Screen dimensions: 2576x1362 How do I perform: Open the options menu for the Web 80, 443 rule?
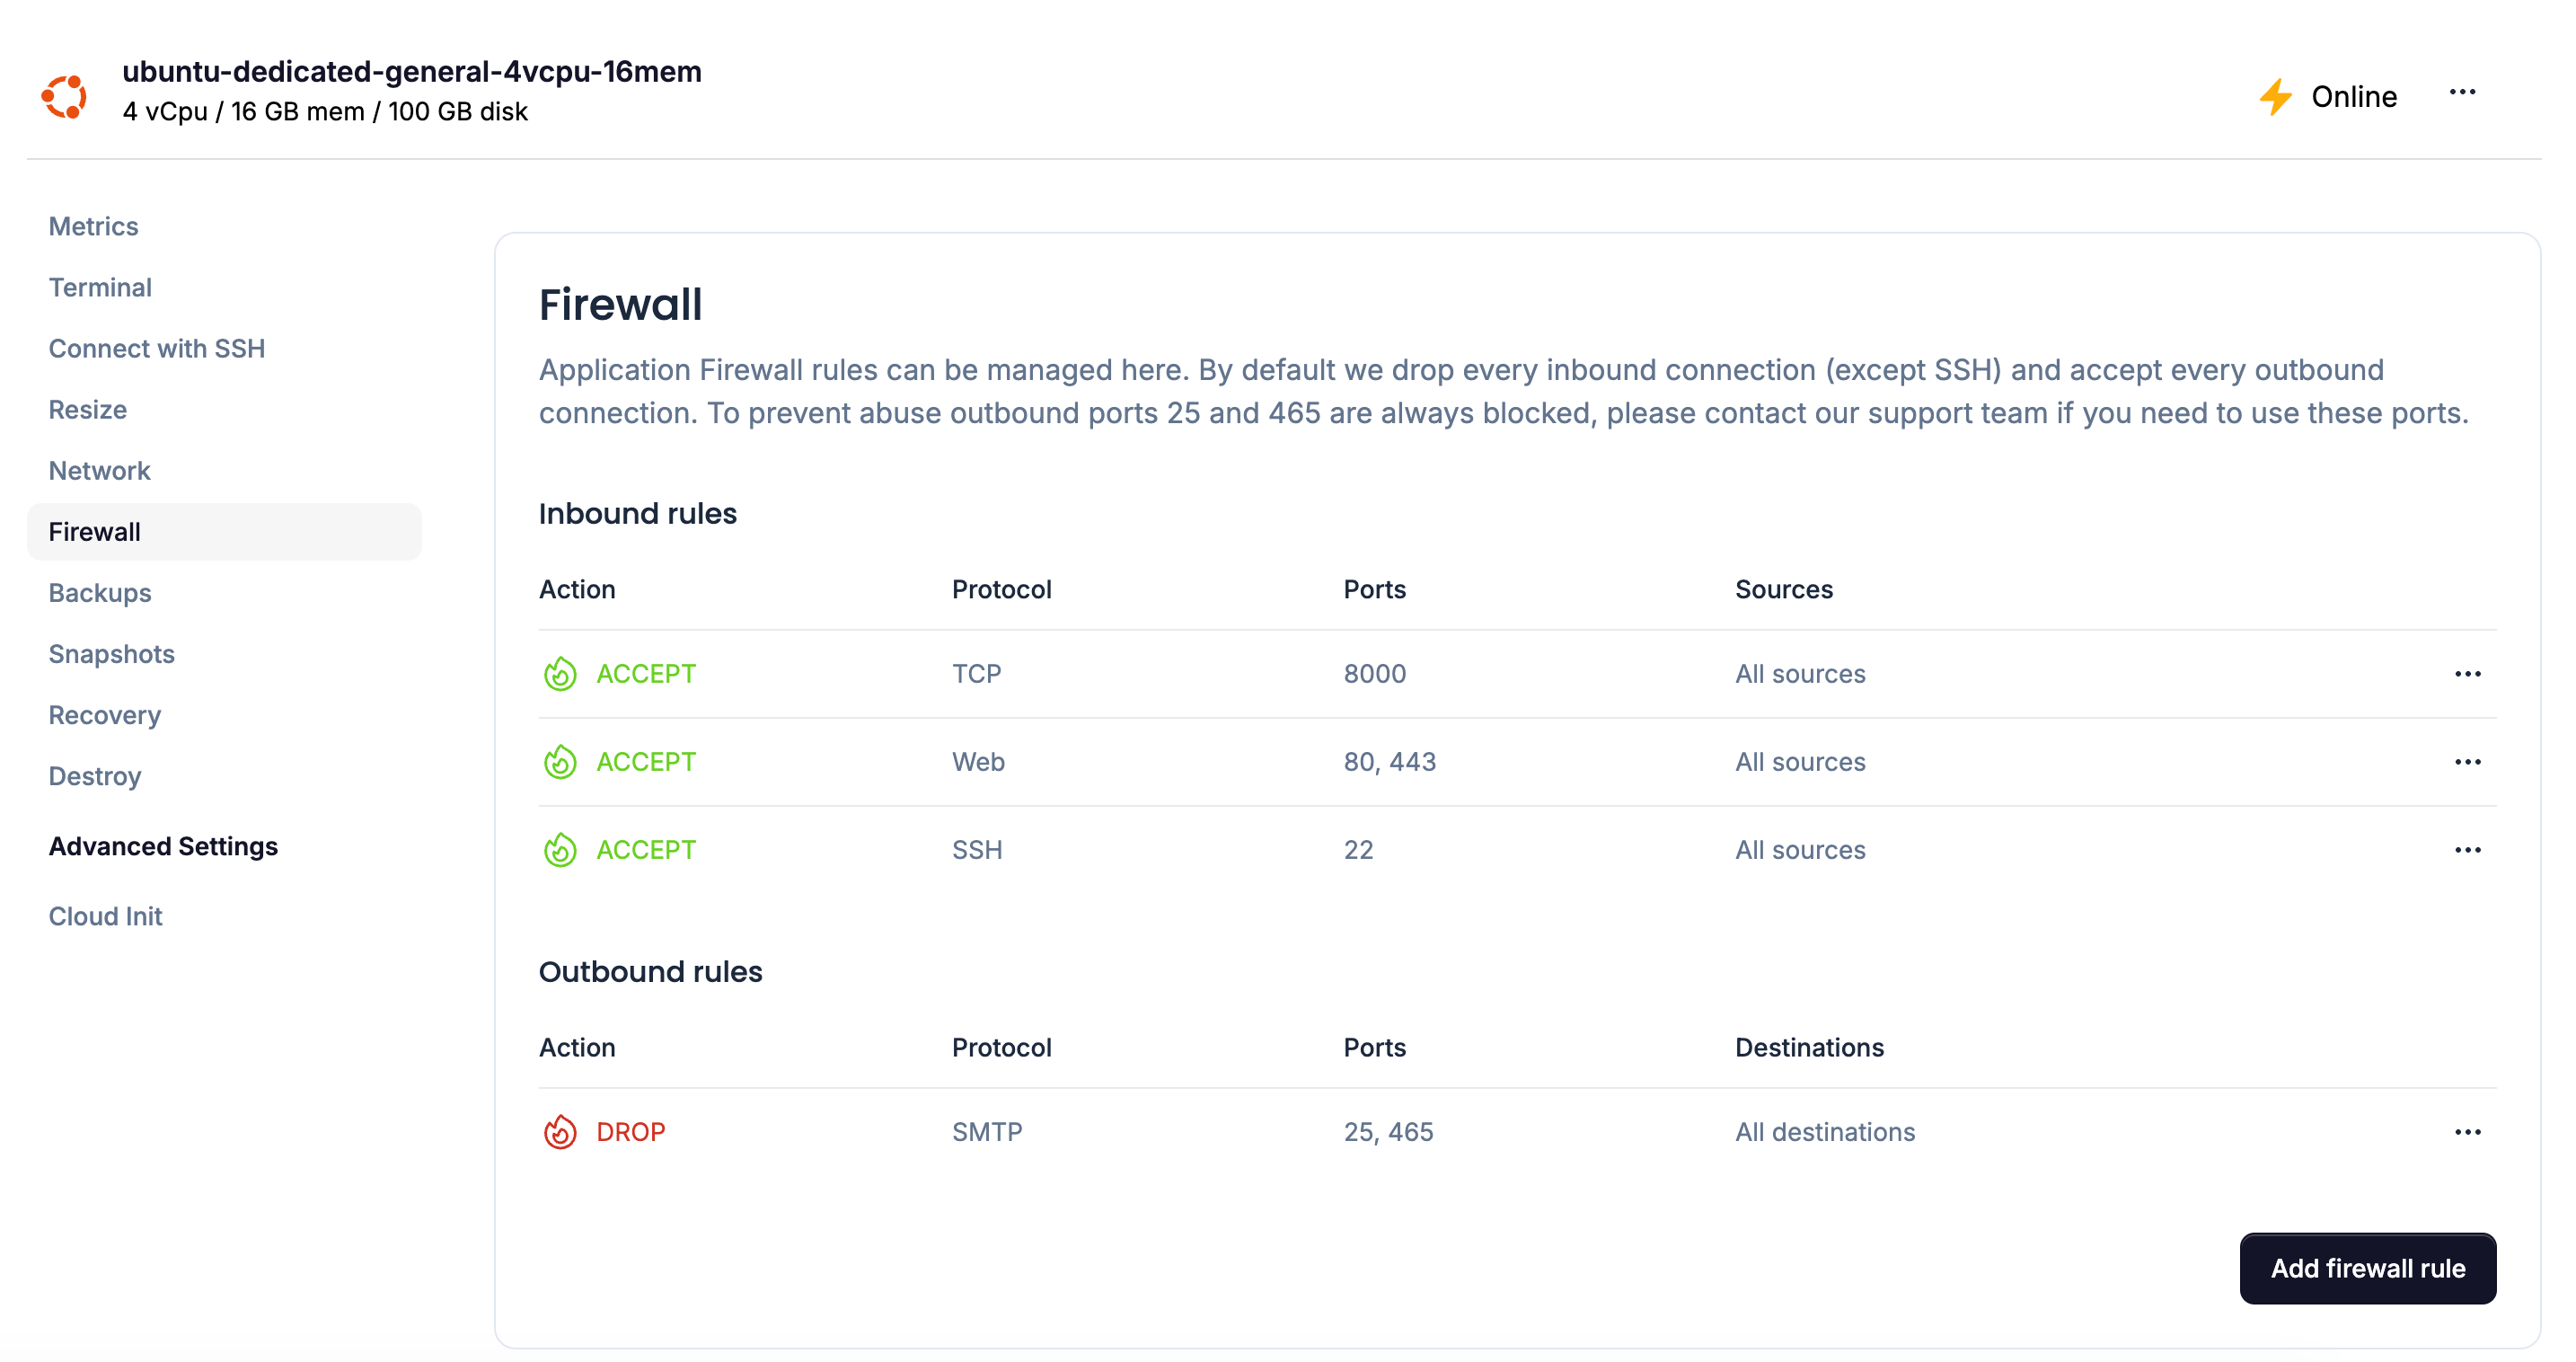(2467, 761)
